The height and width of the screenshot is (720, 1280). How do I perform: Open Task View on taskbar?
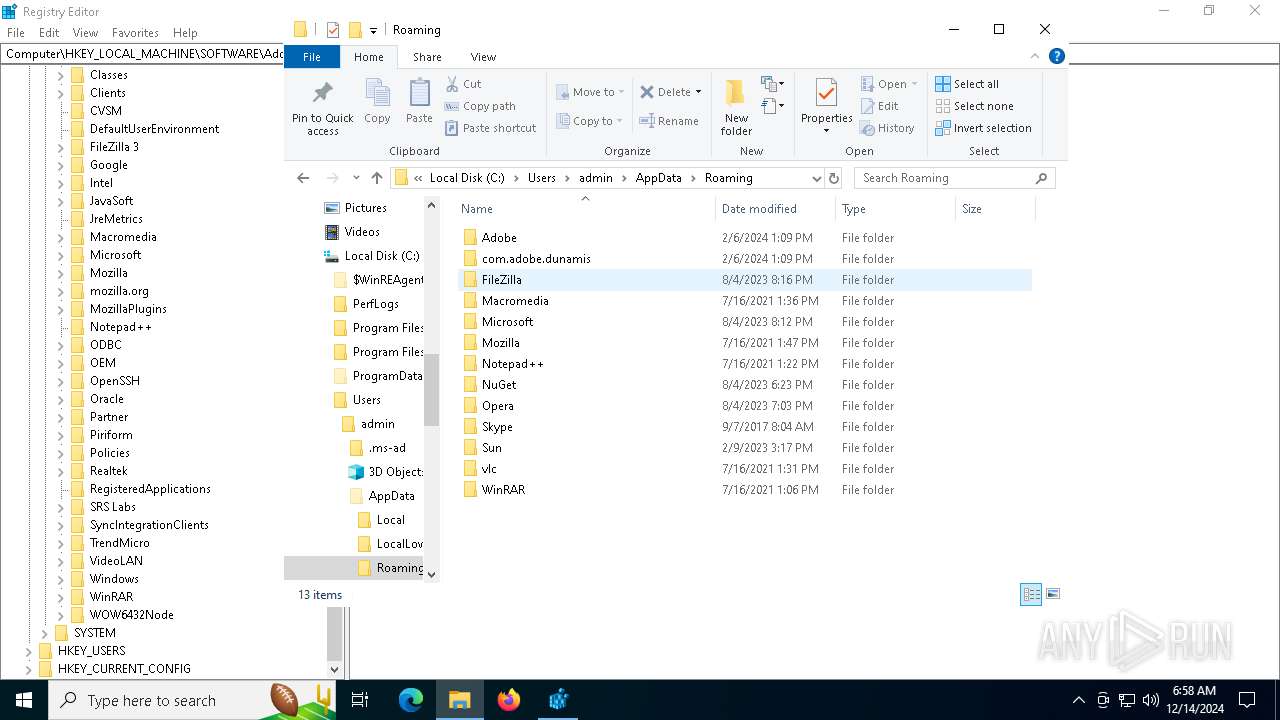pos(360,700)
